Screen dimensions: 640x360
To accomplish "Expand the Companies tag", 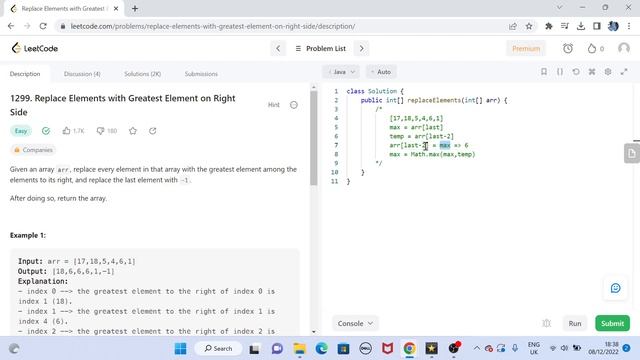I will click(33, 150).
